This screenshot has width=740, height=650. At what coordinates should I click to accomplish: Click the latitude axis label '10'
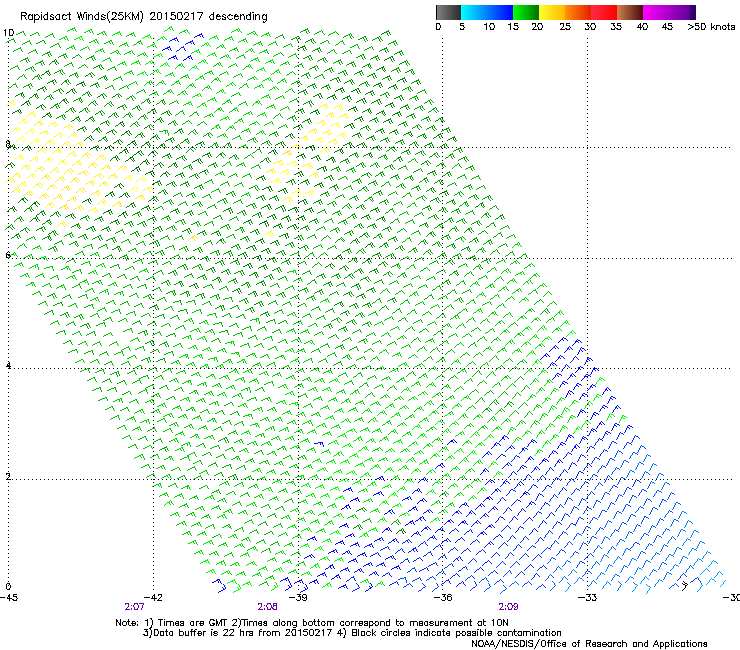click(x=8, y=33)
